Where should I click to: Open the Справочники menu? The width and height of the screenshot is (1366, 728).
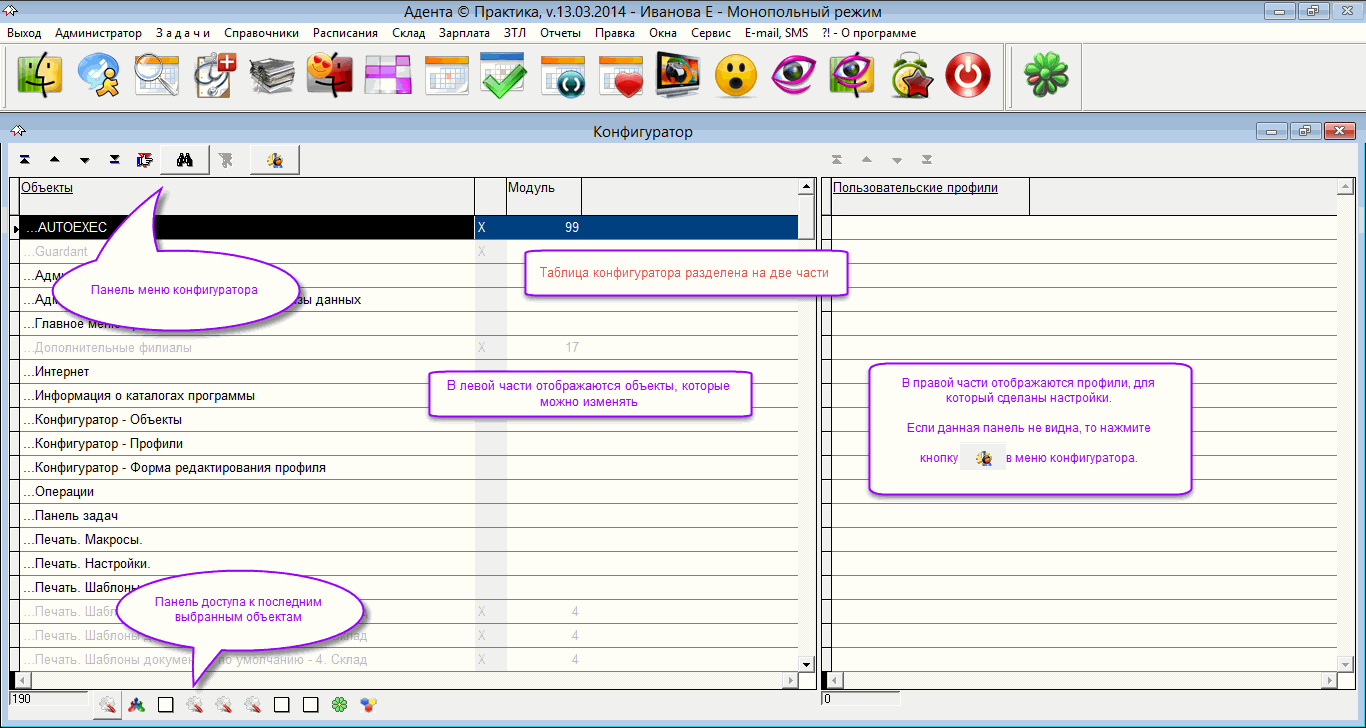(x=261, y=33)
